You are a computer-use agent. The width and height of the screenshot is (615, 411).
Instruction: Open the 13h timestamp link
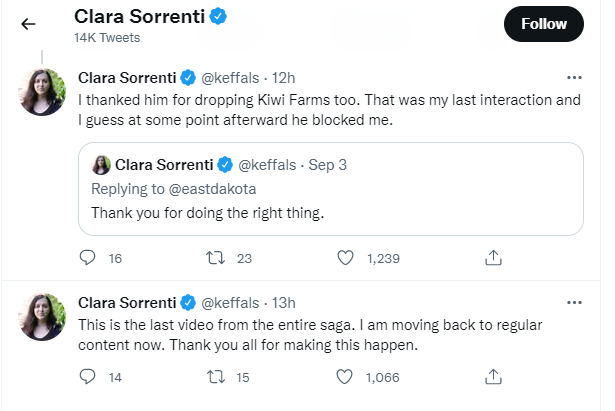[285, 302]
